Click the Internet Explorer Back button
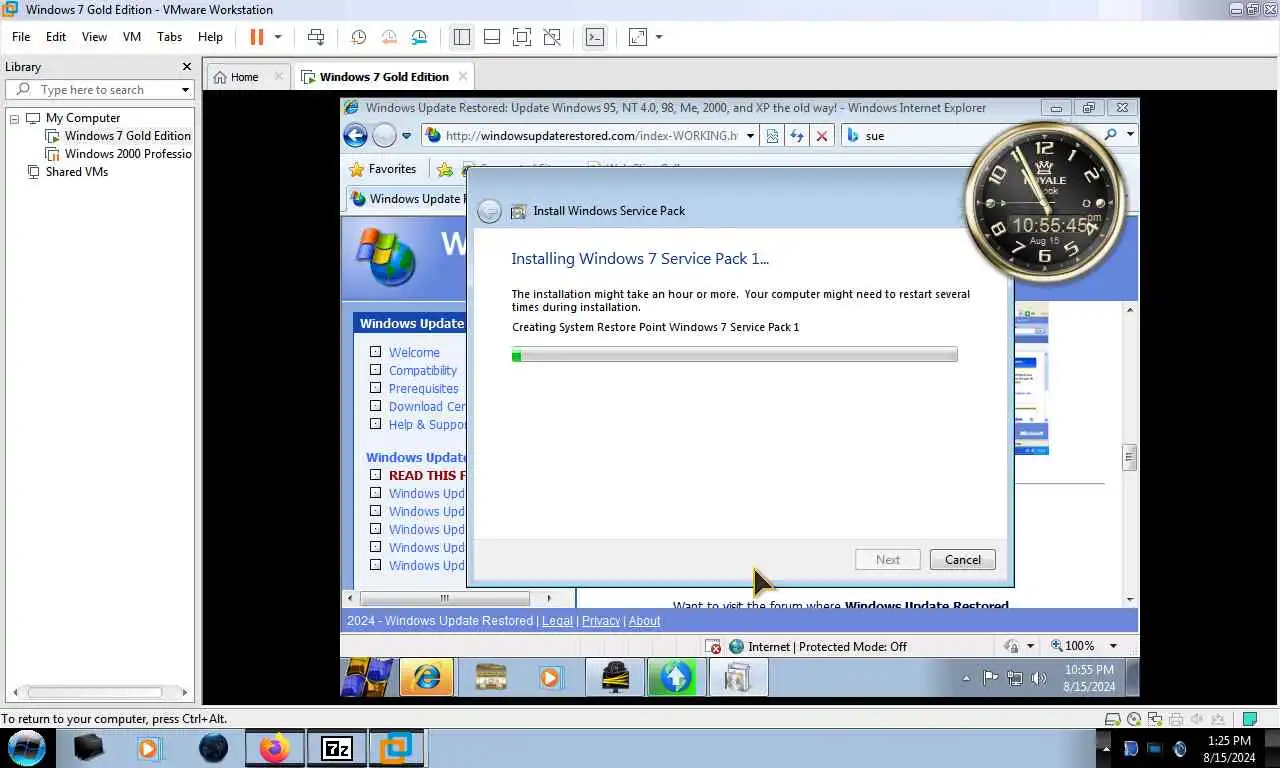The image size is (1280, 768). pos(355,135)
